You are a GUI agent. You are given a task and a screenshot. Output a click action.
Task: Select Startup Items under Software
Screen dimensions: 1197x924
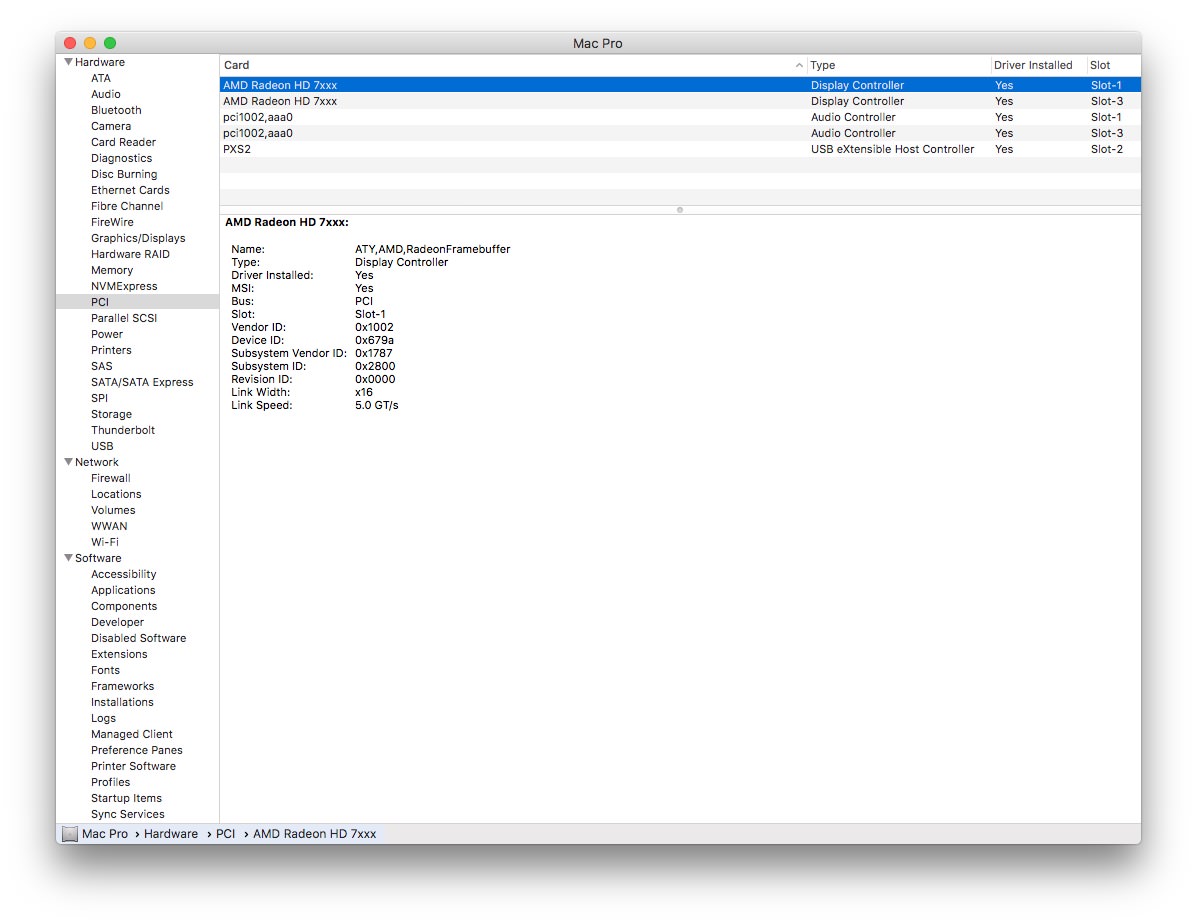[126, 800]
